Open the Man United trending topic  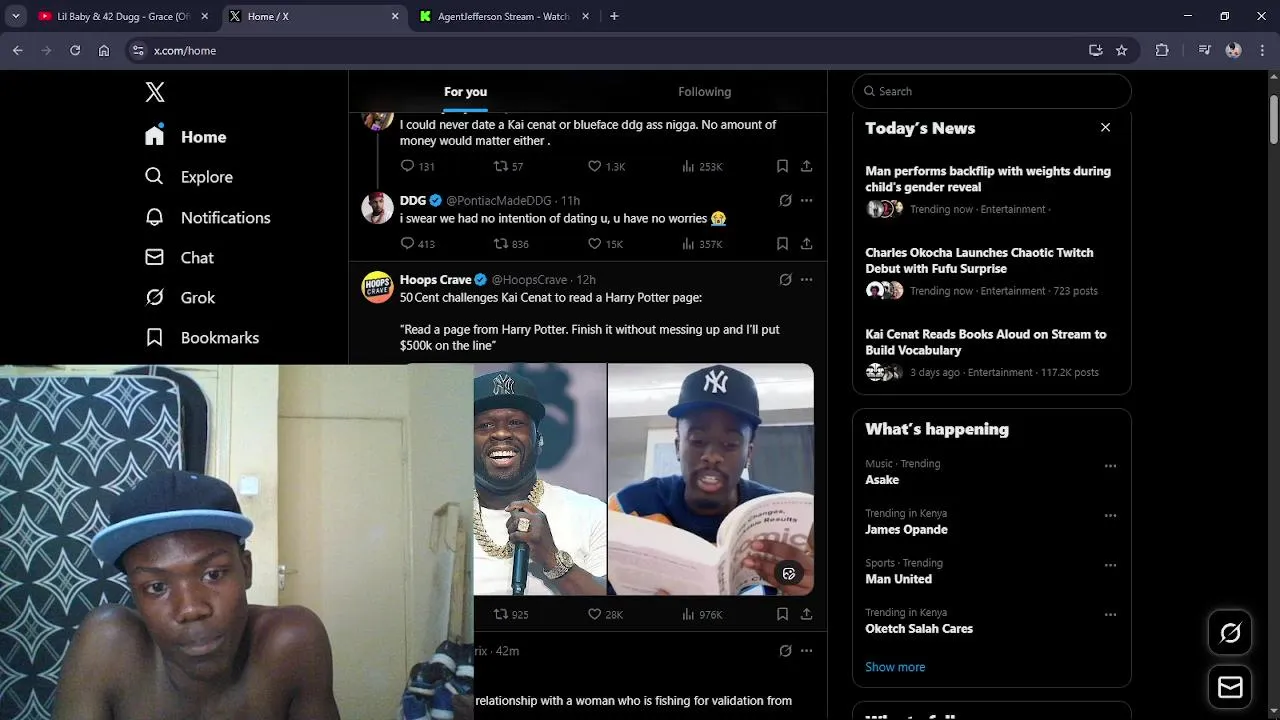point(898,579)
